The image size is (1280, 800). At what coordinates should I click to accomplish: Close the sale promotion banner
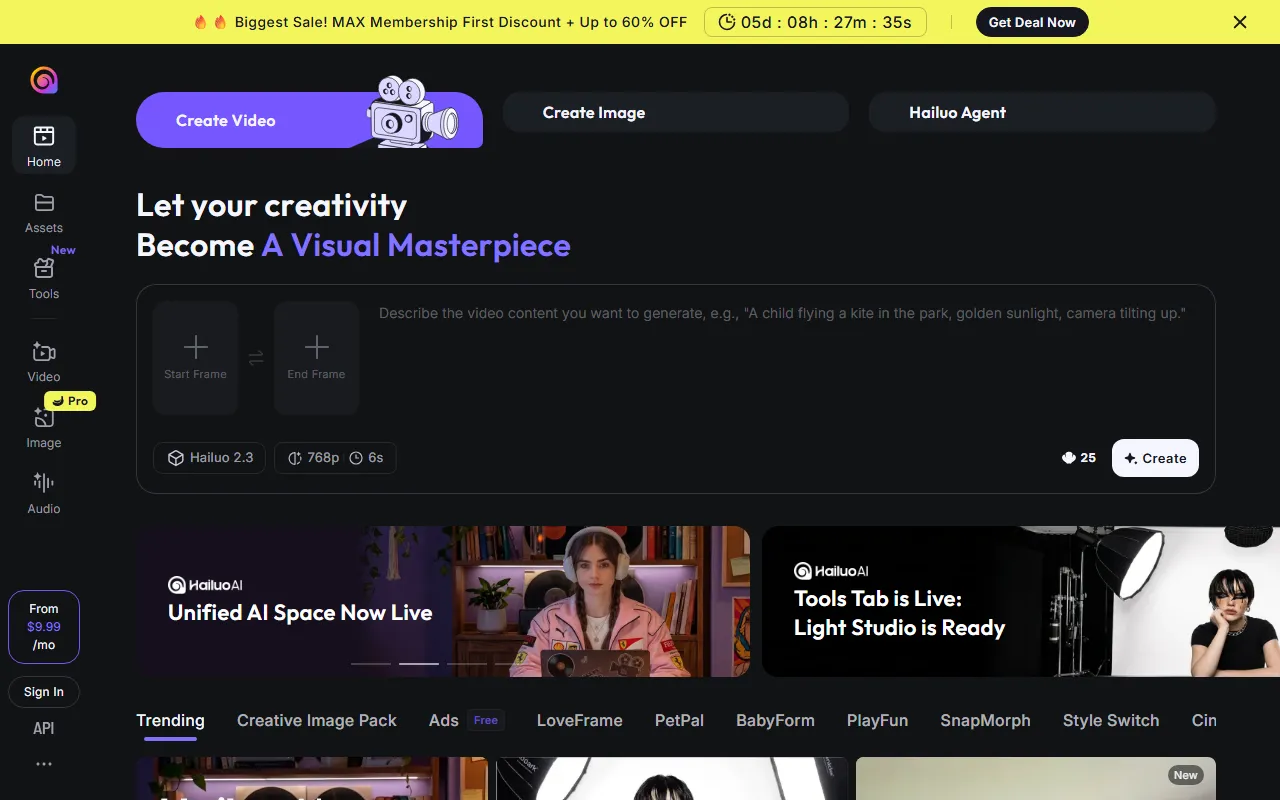coord(1240,22)
